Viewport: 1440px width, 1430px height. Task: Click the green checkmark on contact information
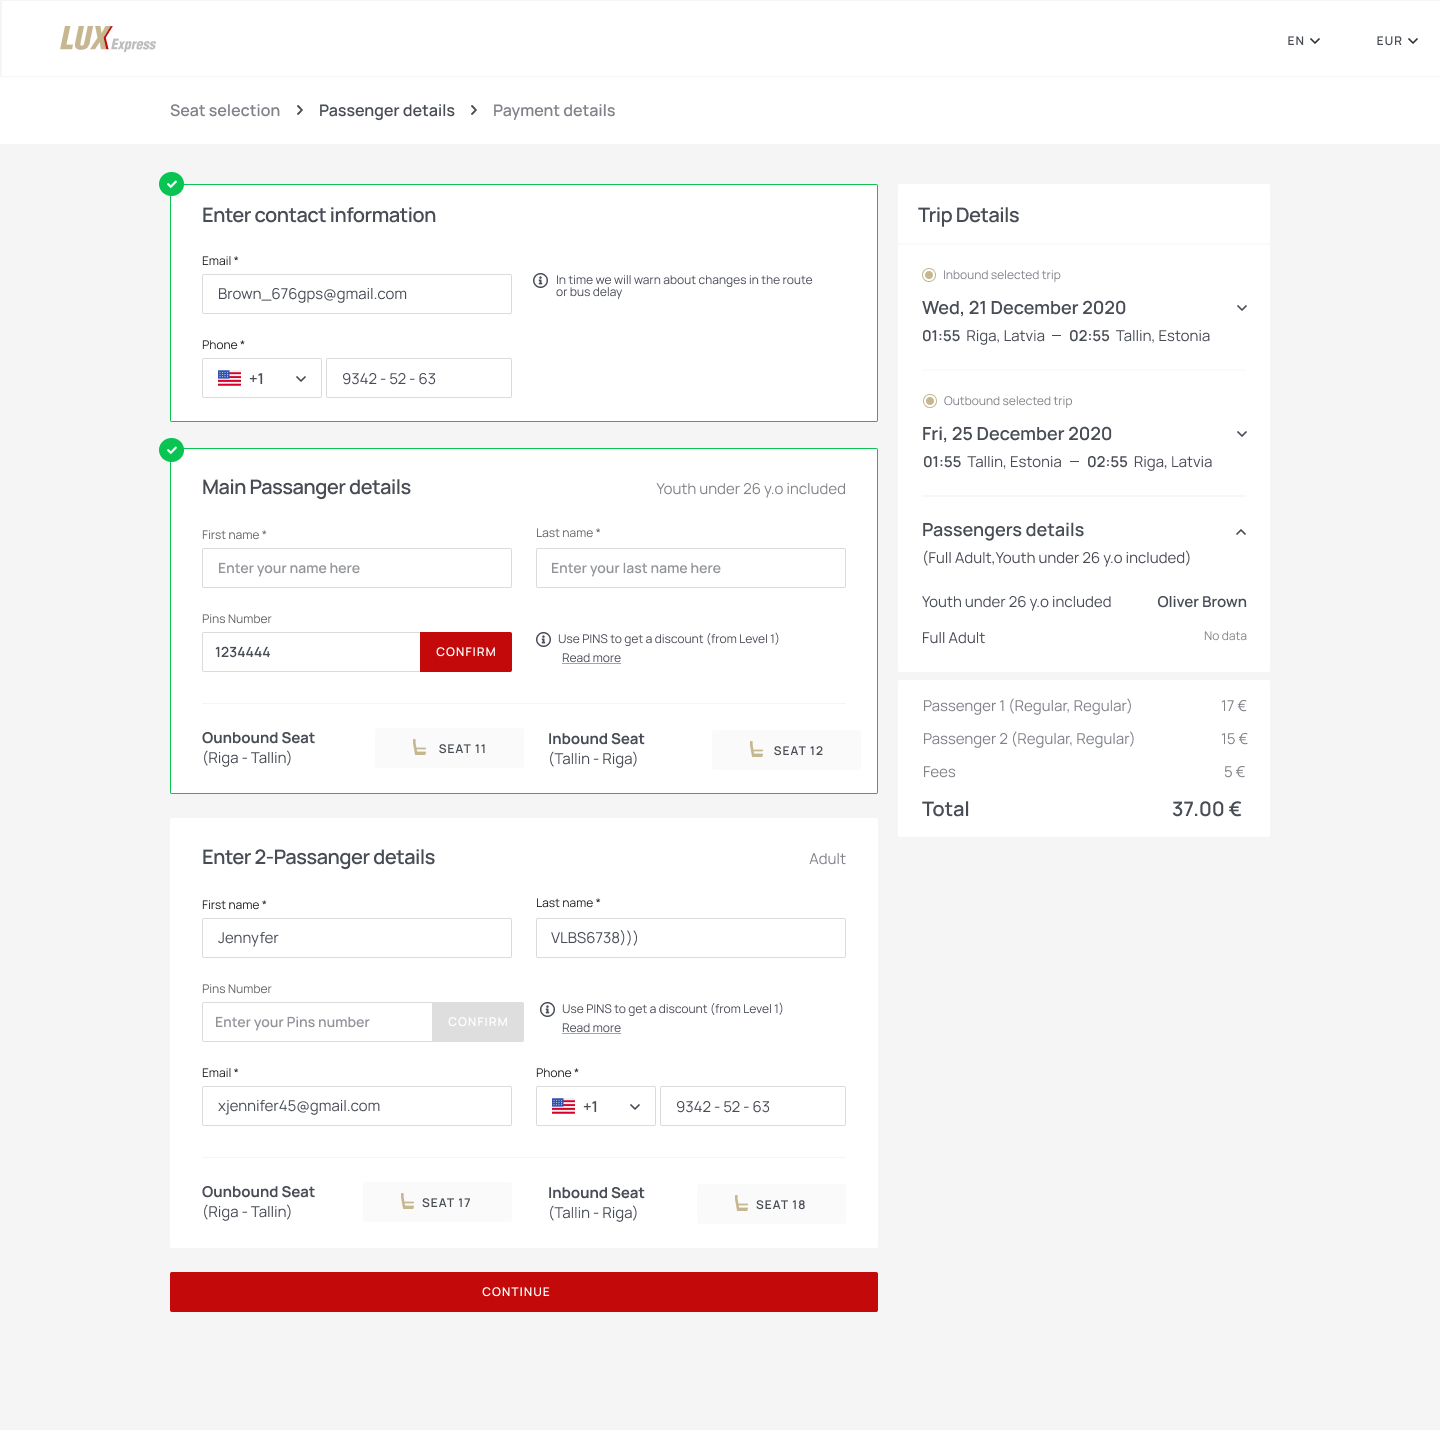pyautogui.click(x=172, y=184)
